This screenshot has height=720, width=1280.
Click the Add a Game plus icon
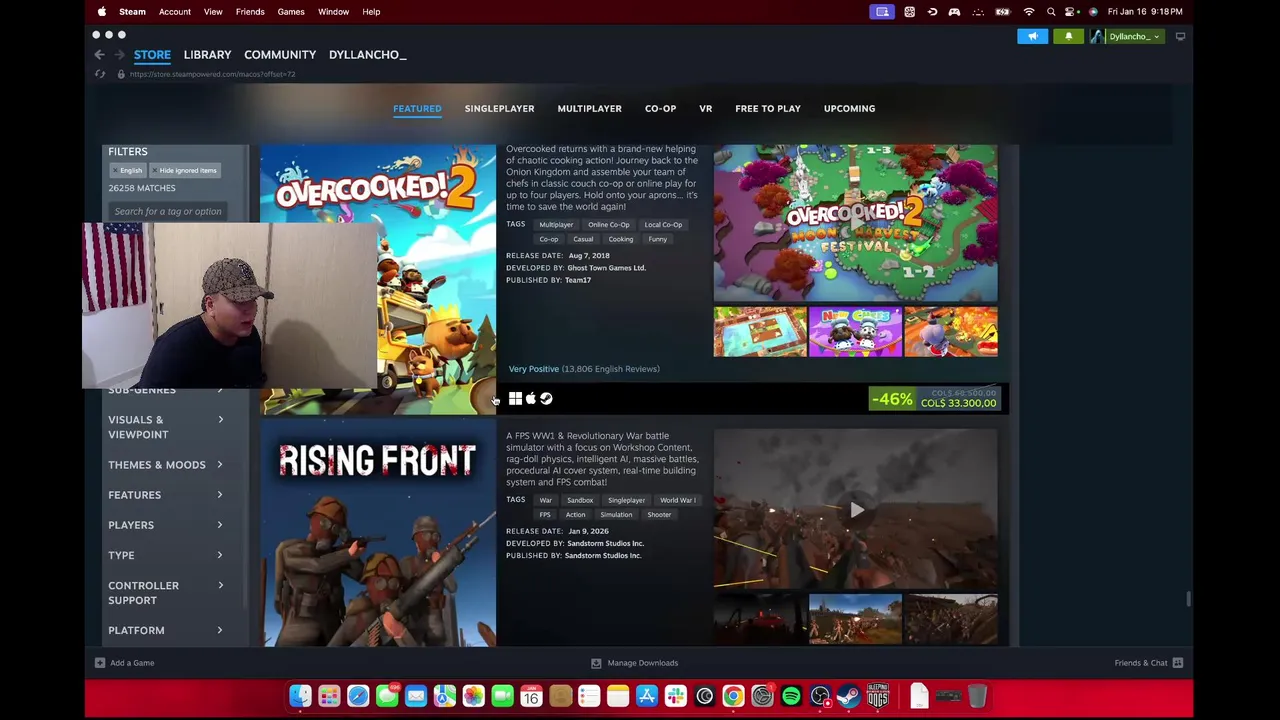(x=99, y=663)
